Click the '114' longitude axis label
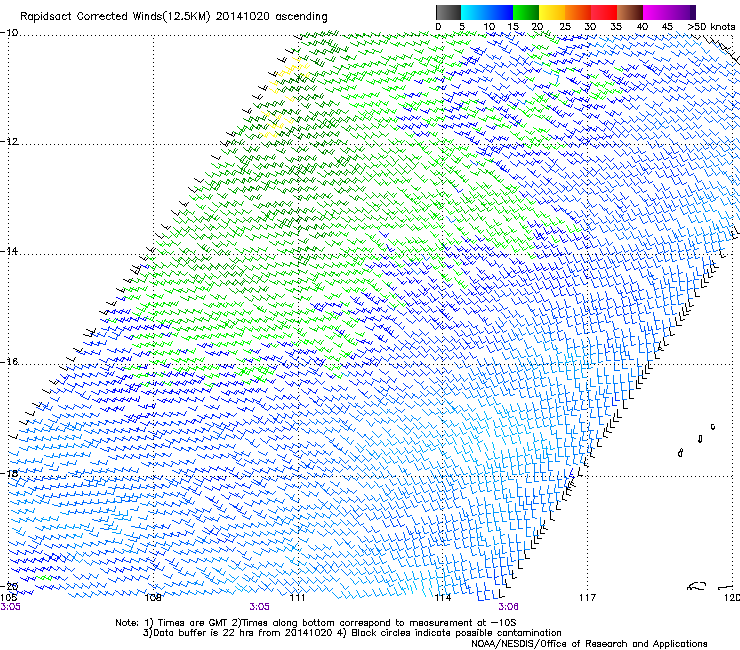Viewport: 740px width, 650px height. [443, 598]
